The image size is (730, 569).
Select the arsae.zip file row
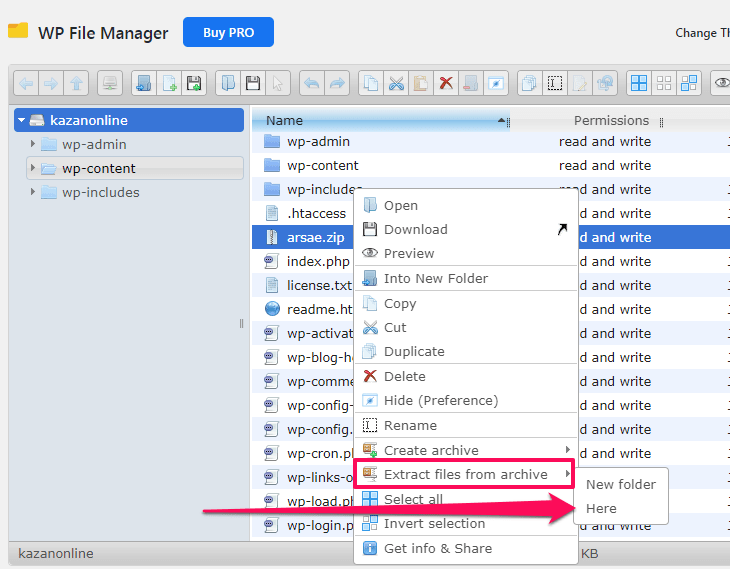click(x=304, y=237)
